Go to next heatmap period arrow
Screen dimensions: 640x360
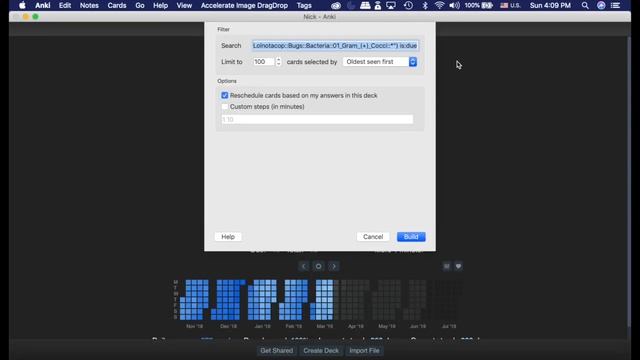click(333, 266)
